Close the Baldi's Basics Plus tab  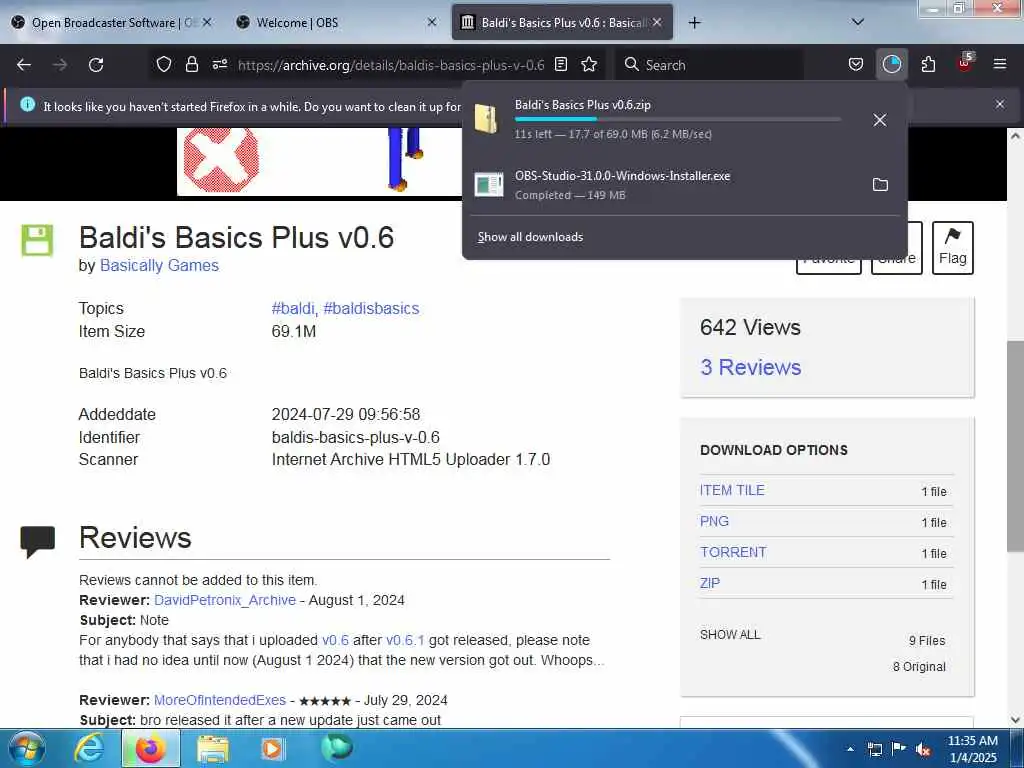click(x=657, y=22)
